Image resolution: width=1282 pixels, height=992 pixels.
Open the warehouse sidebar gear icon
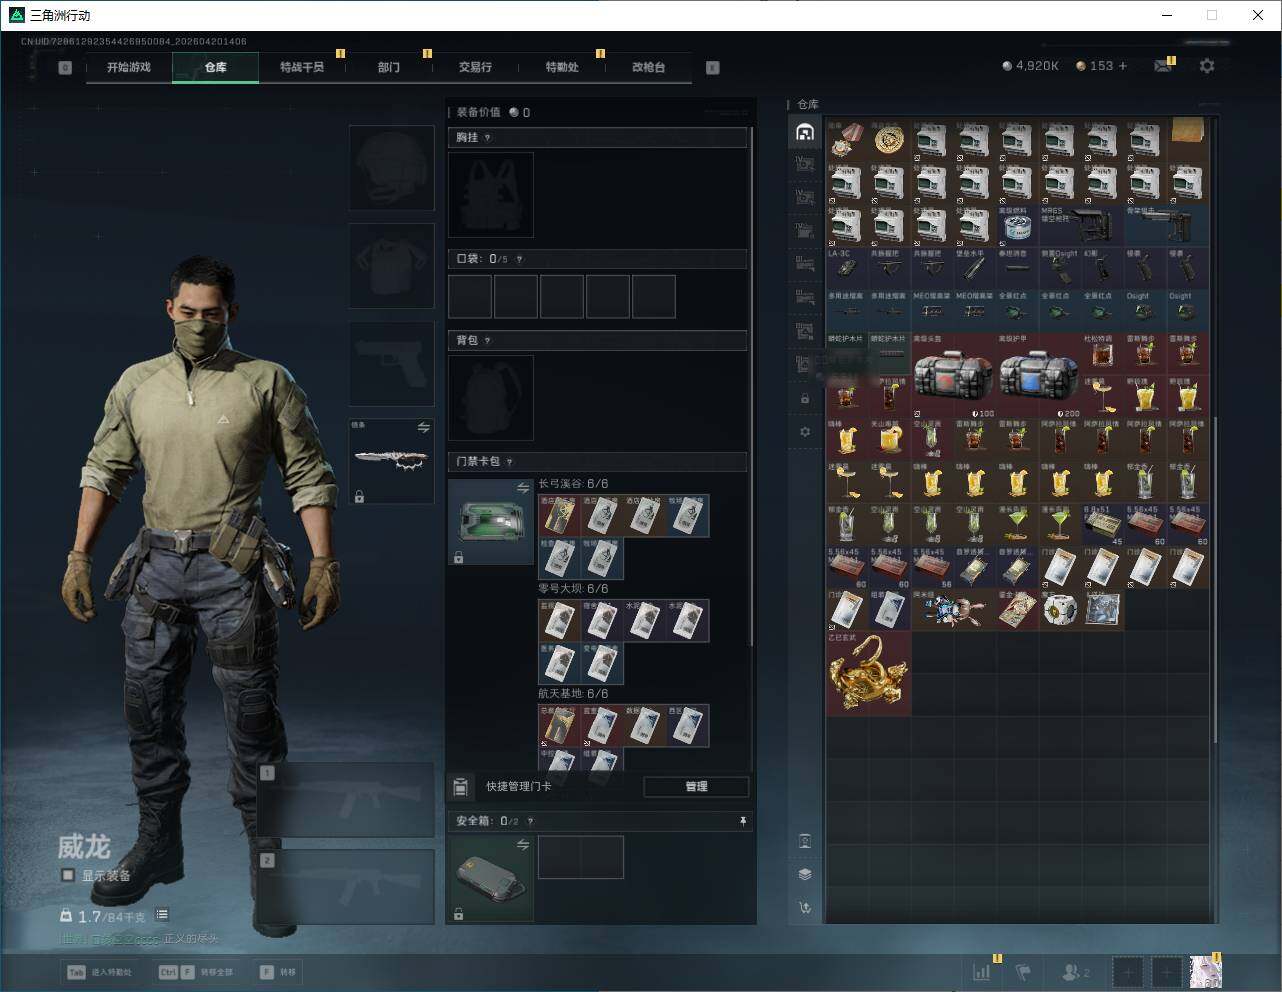805,432
